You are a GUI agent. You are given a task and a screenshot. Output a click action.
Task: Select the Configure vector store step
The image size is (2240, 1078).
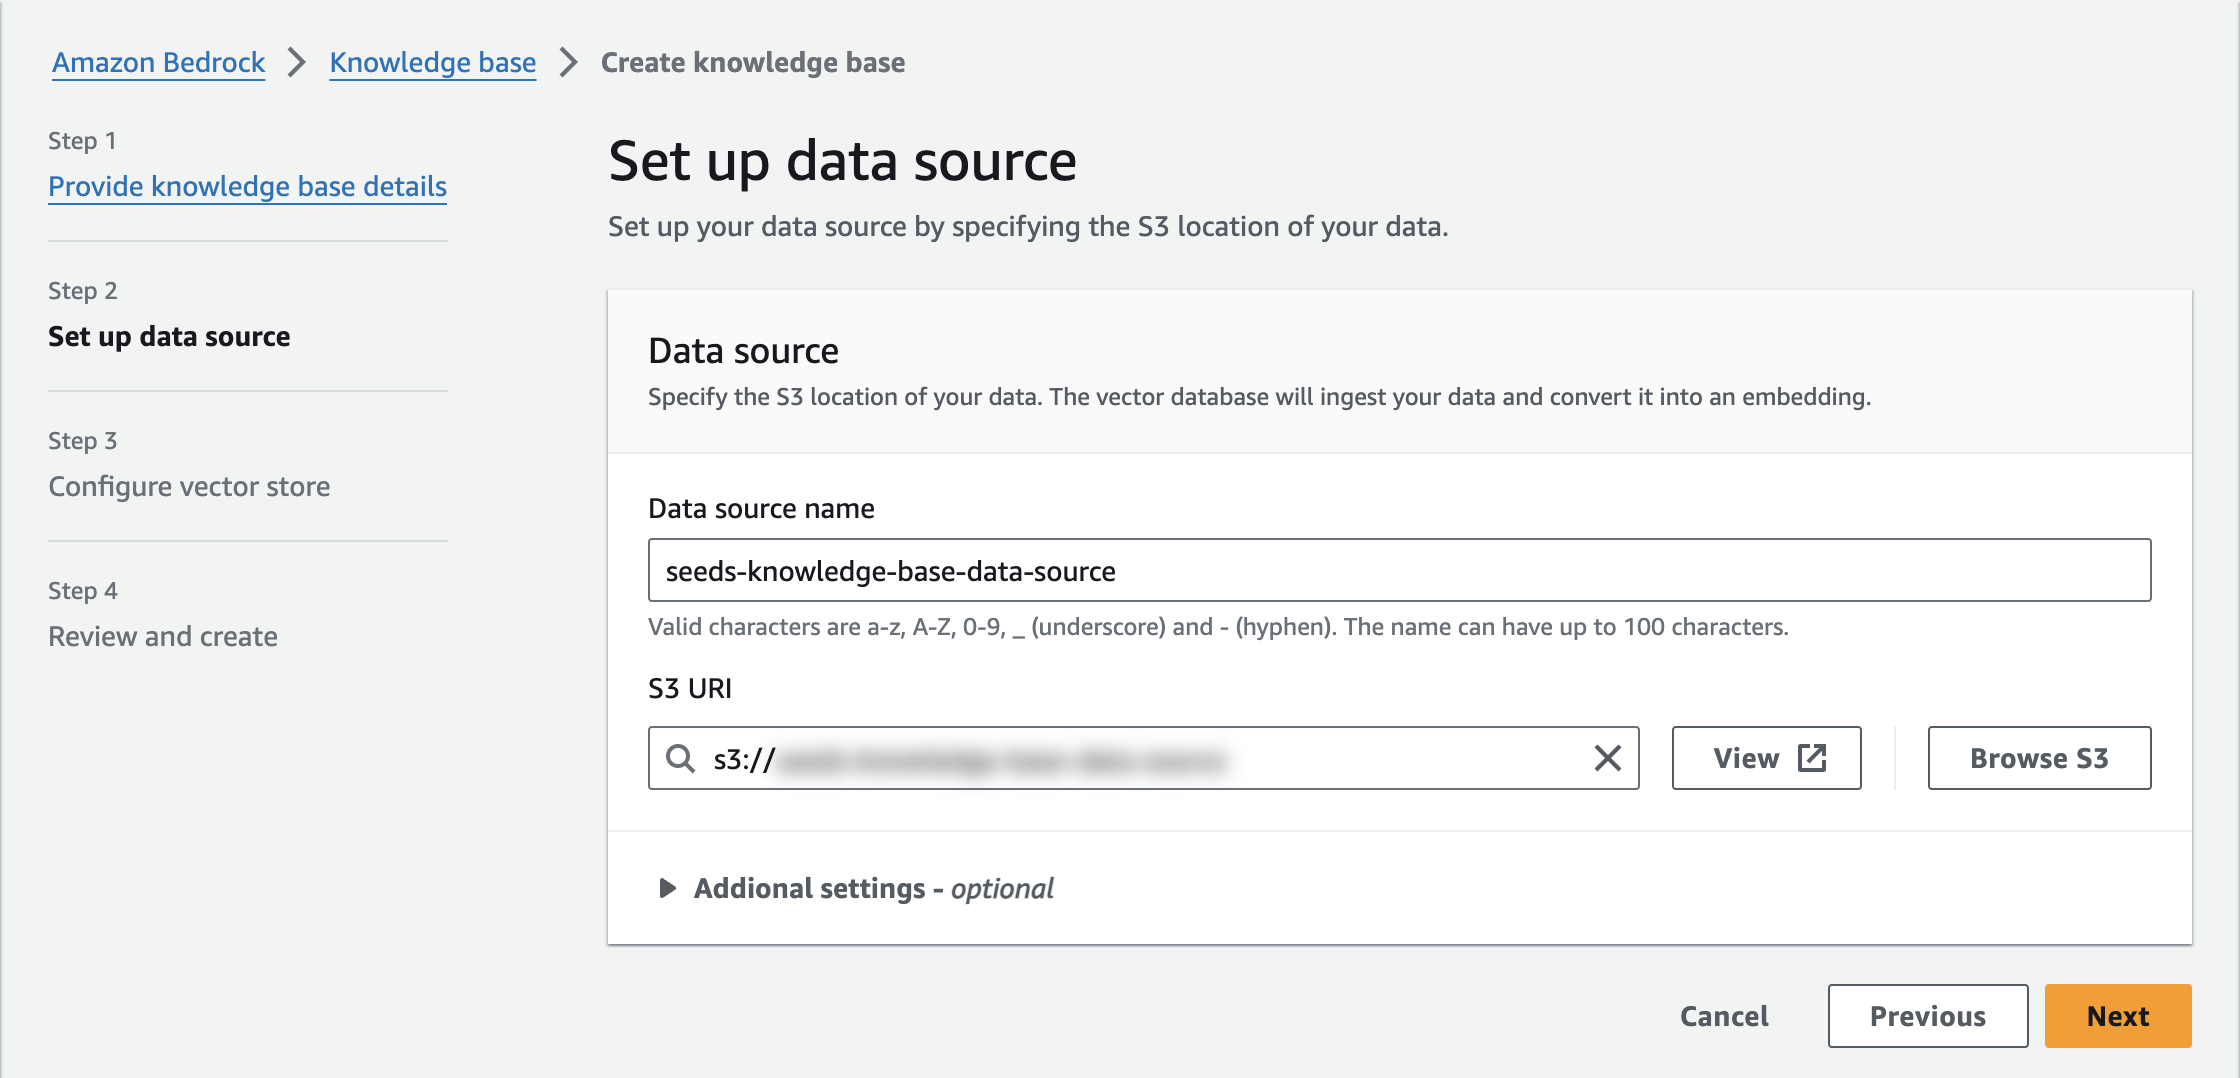click(189, 486)
